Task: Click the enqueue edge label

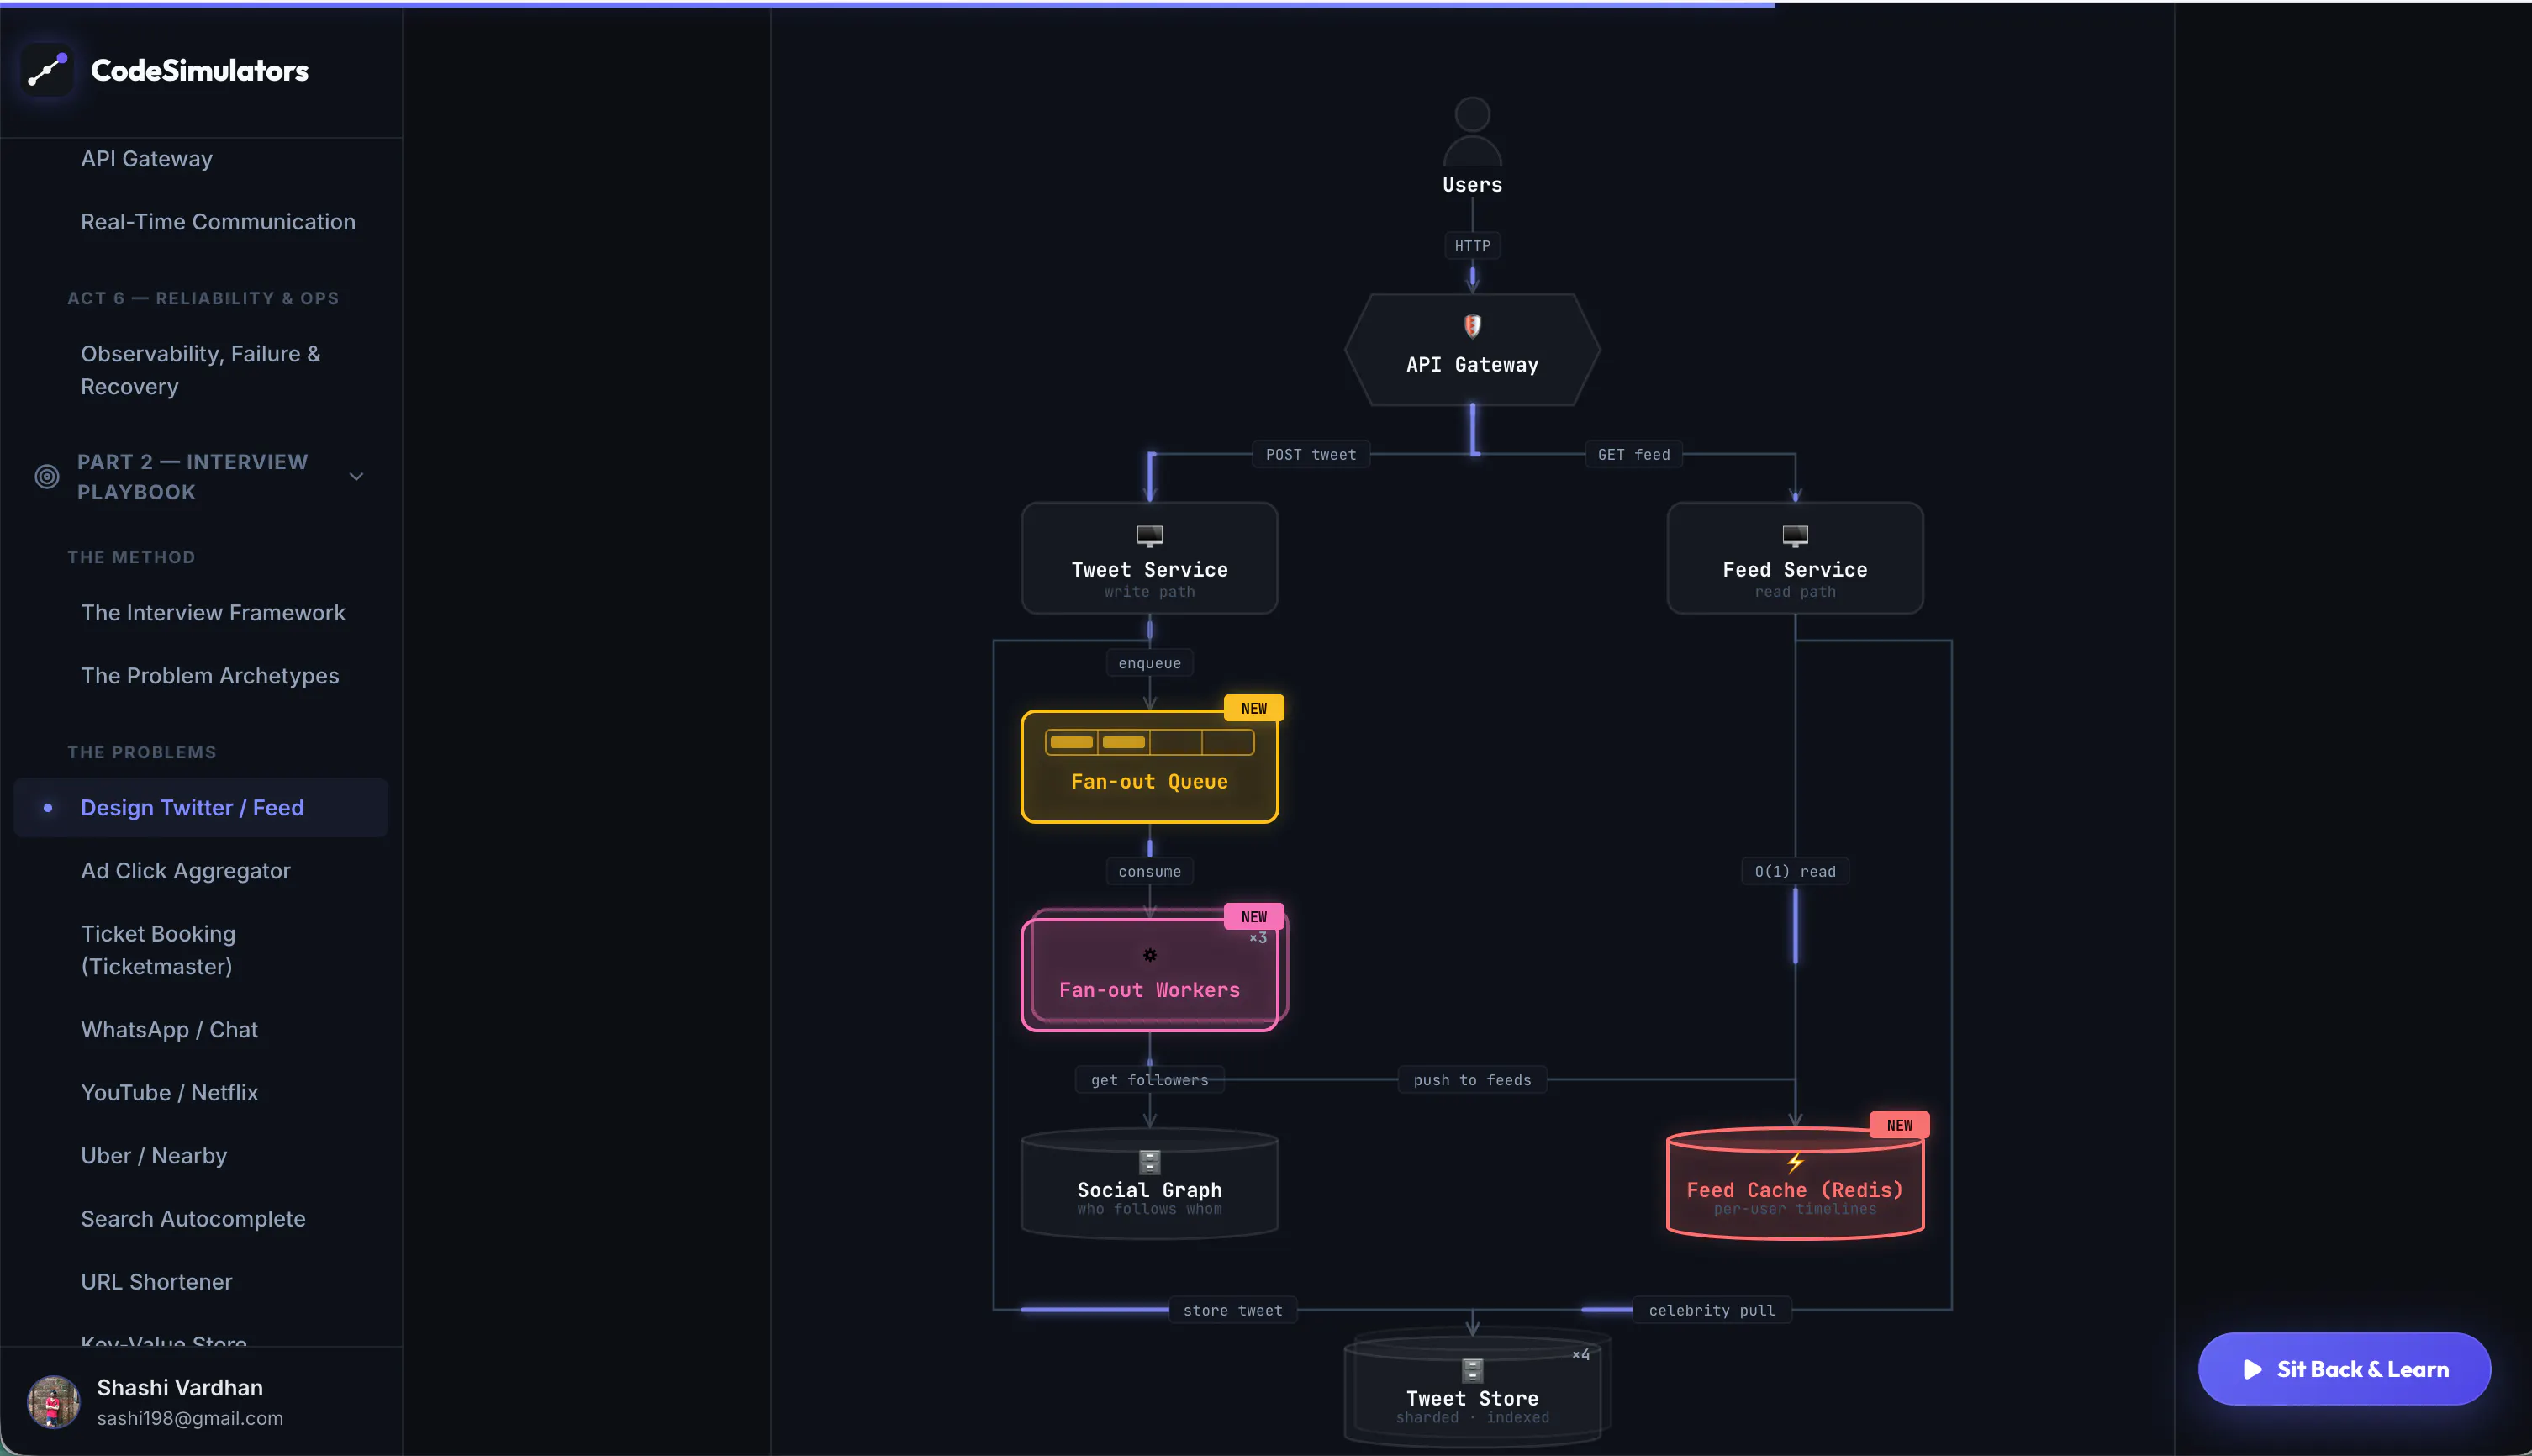Action: coord(1150,663)
